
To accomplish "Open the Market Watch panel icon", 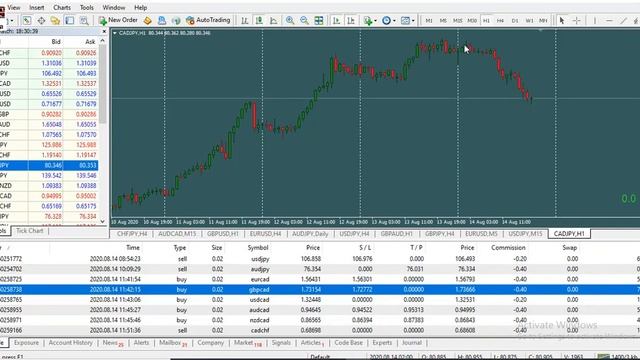I will [x=27, y=20].
